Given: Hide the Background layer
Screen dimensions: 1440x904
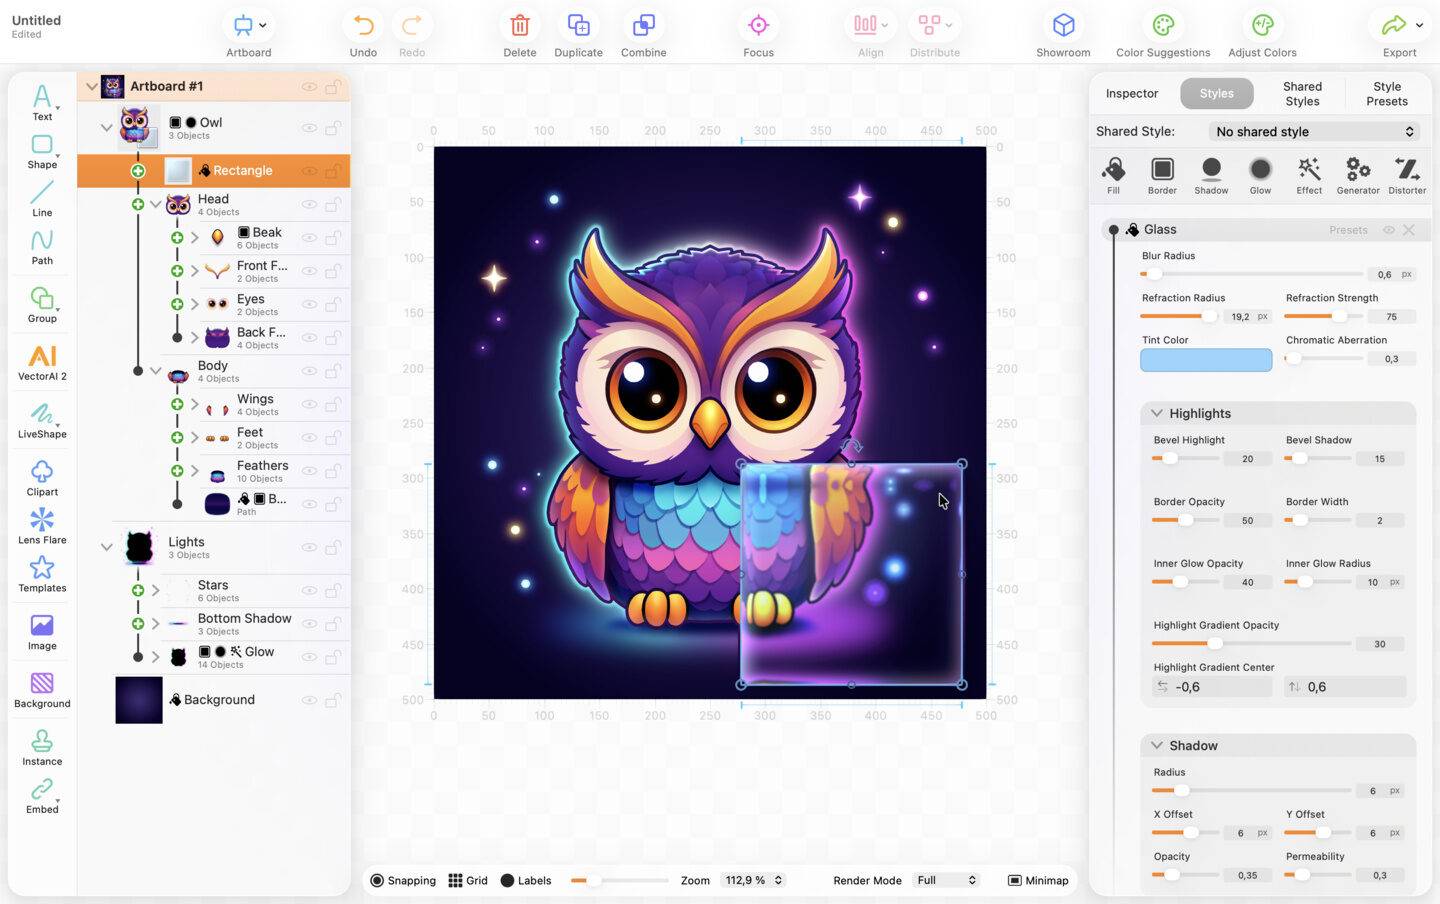Looking at the screenshot, I should 309,700.
